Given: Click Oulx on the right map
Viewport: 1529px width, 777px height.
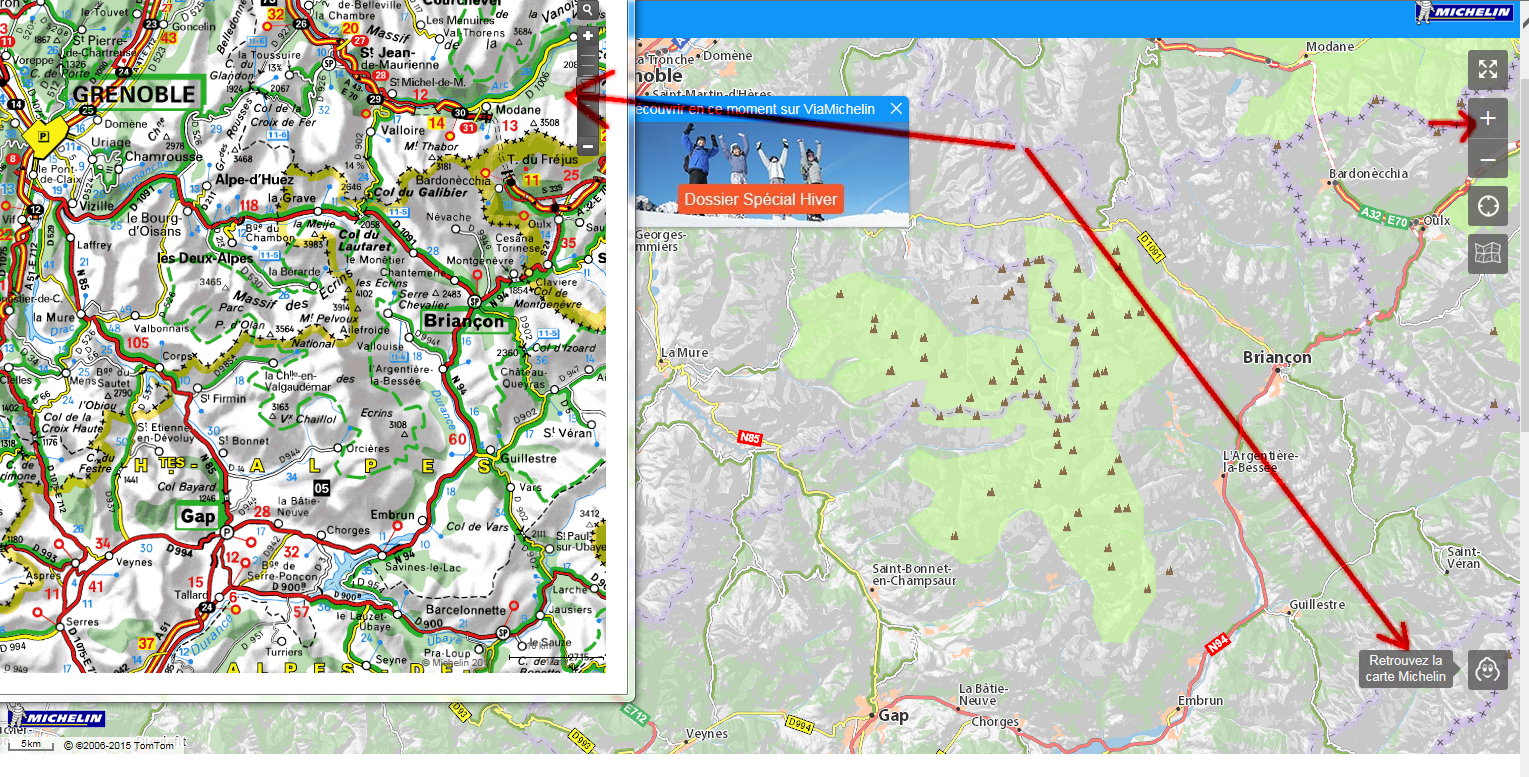Looking at the screenshot, I should [1436, 221].
